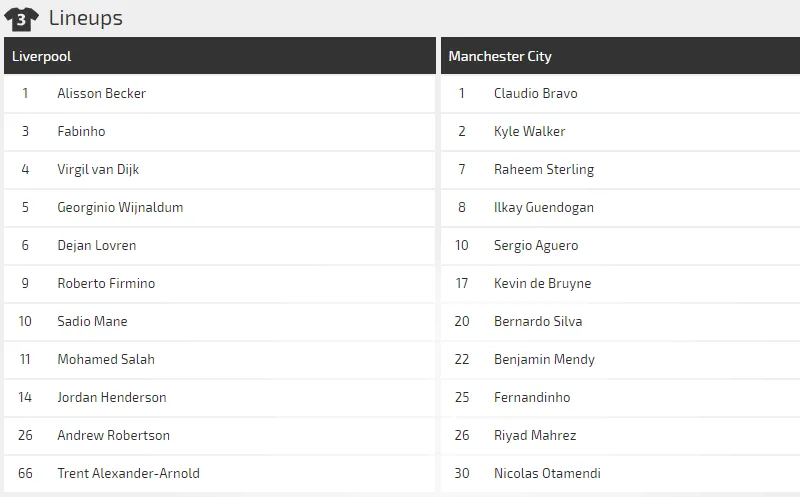The image size is (800, 497).
Task: Click Kevin de Bruyne's name
Action: 542,283
